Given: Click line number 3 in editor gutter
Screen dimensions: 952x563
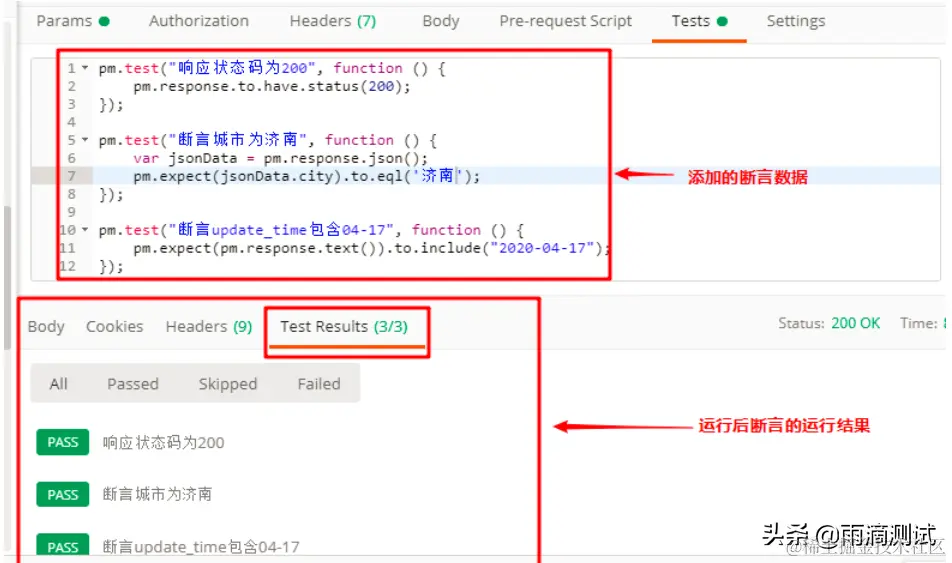Looking at the screenshot, I should click(x=72, y=104).
